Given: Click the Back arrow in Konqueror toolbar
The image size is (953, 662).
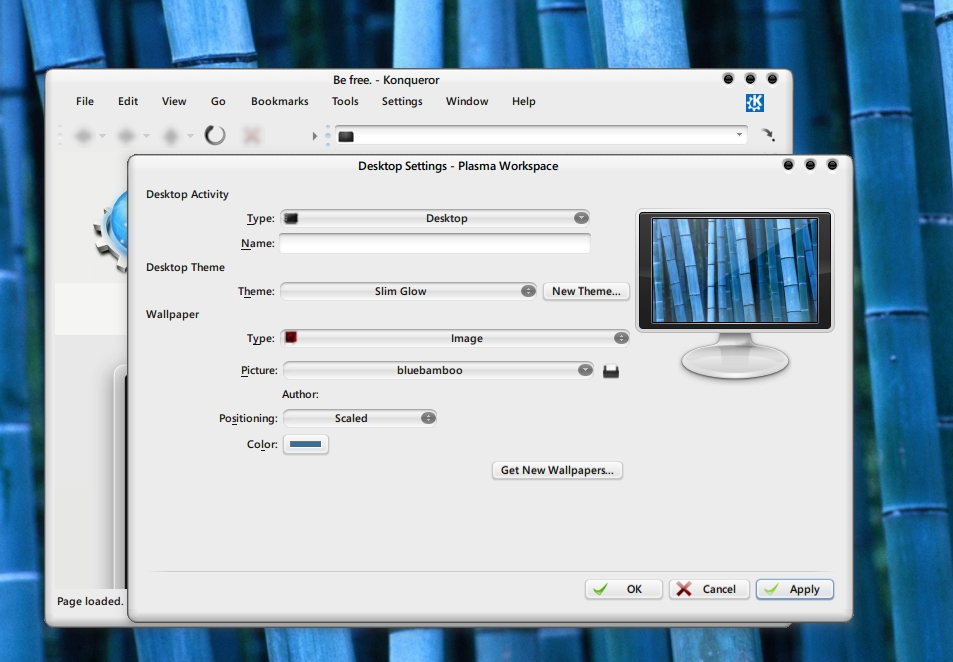Looking at the screenshot, I should pyautogui.click(x=84, y=136).
